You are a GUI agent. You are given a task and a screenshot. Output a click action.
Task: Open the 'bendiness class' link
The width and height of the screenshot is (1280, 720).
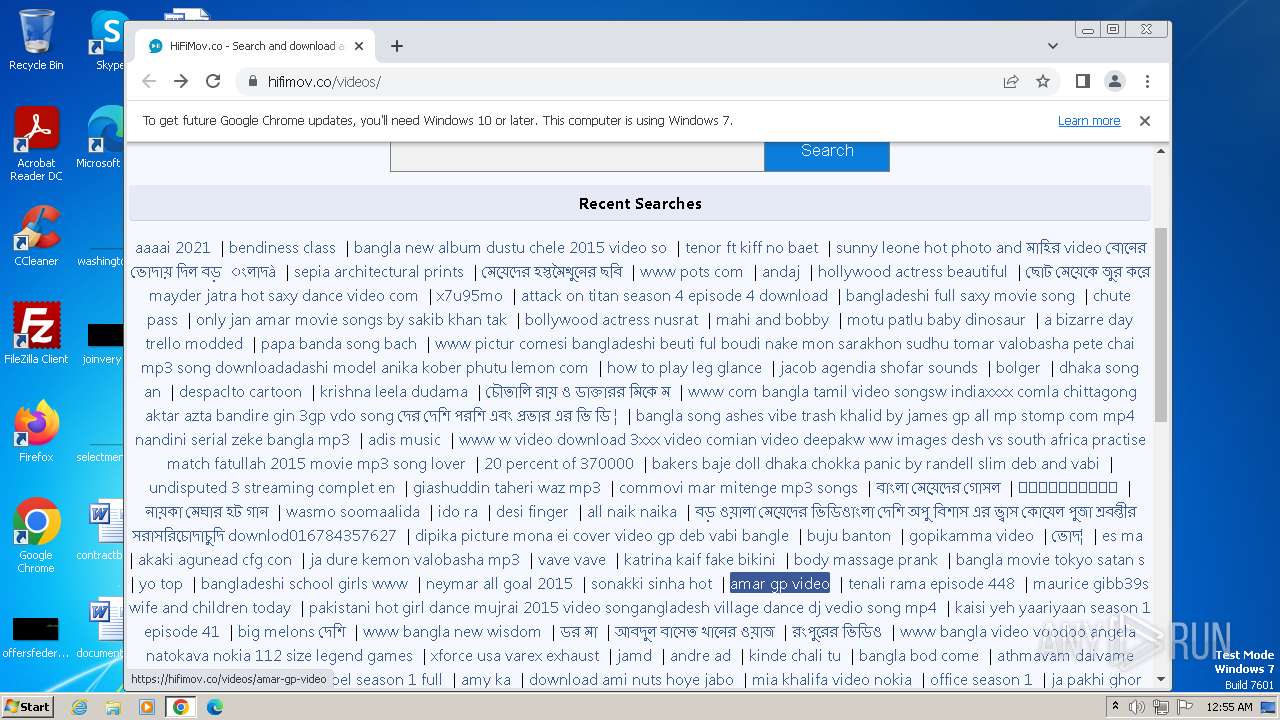click(282, 248)
